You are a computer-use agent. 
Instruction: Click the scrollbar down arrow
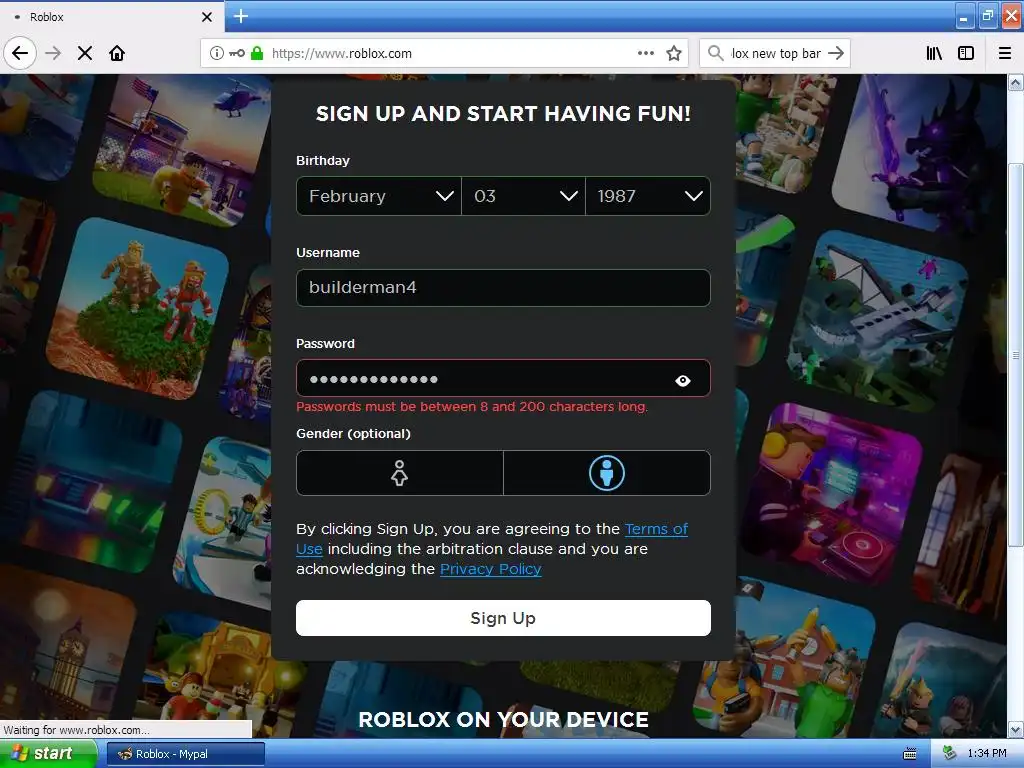point(1016,729)
